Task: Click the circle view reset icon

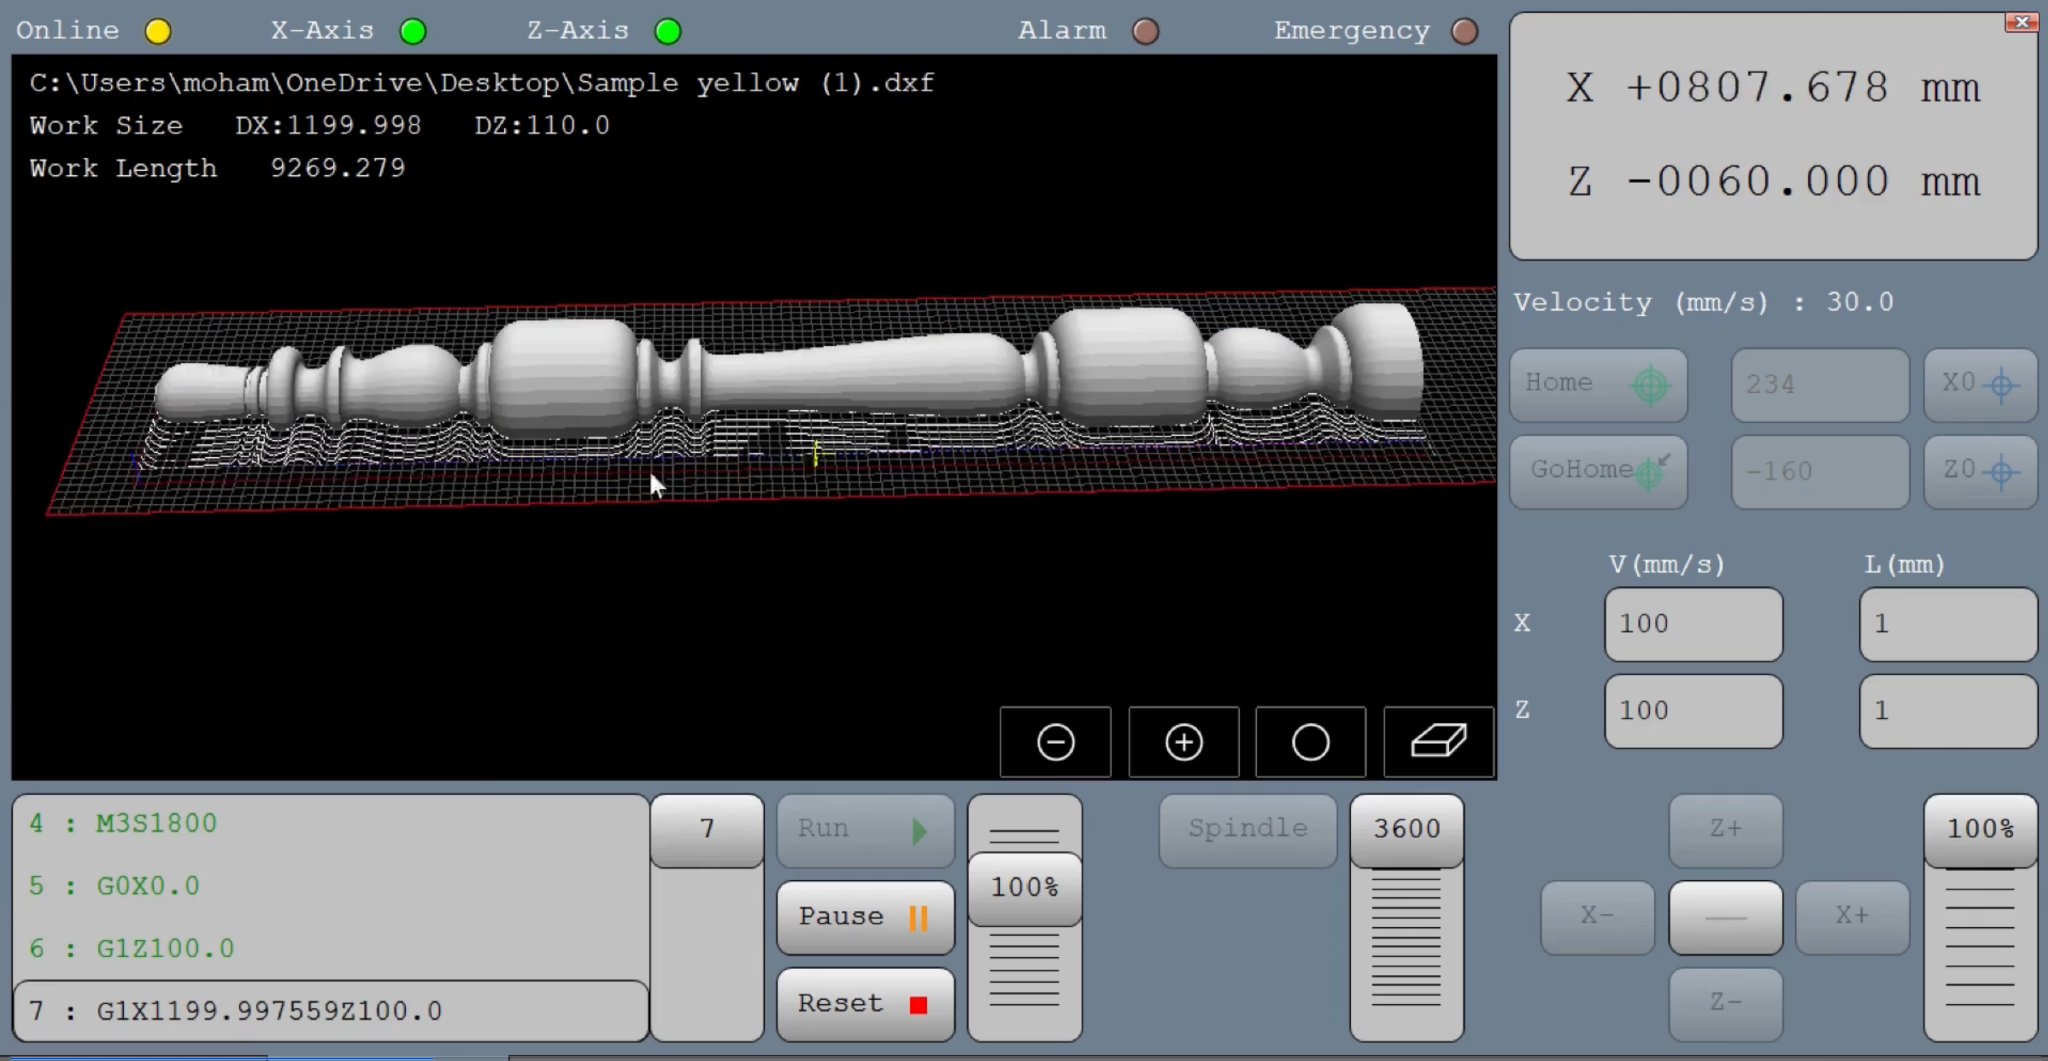Action: (1311, 742)
